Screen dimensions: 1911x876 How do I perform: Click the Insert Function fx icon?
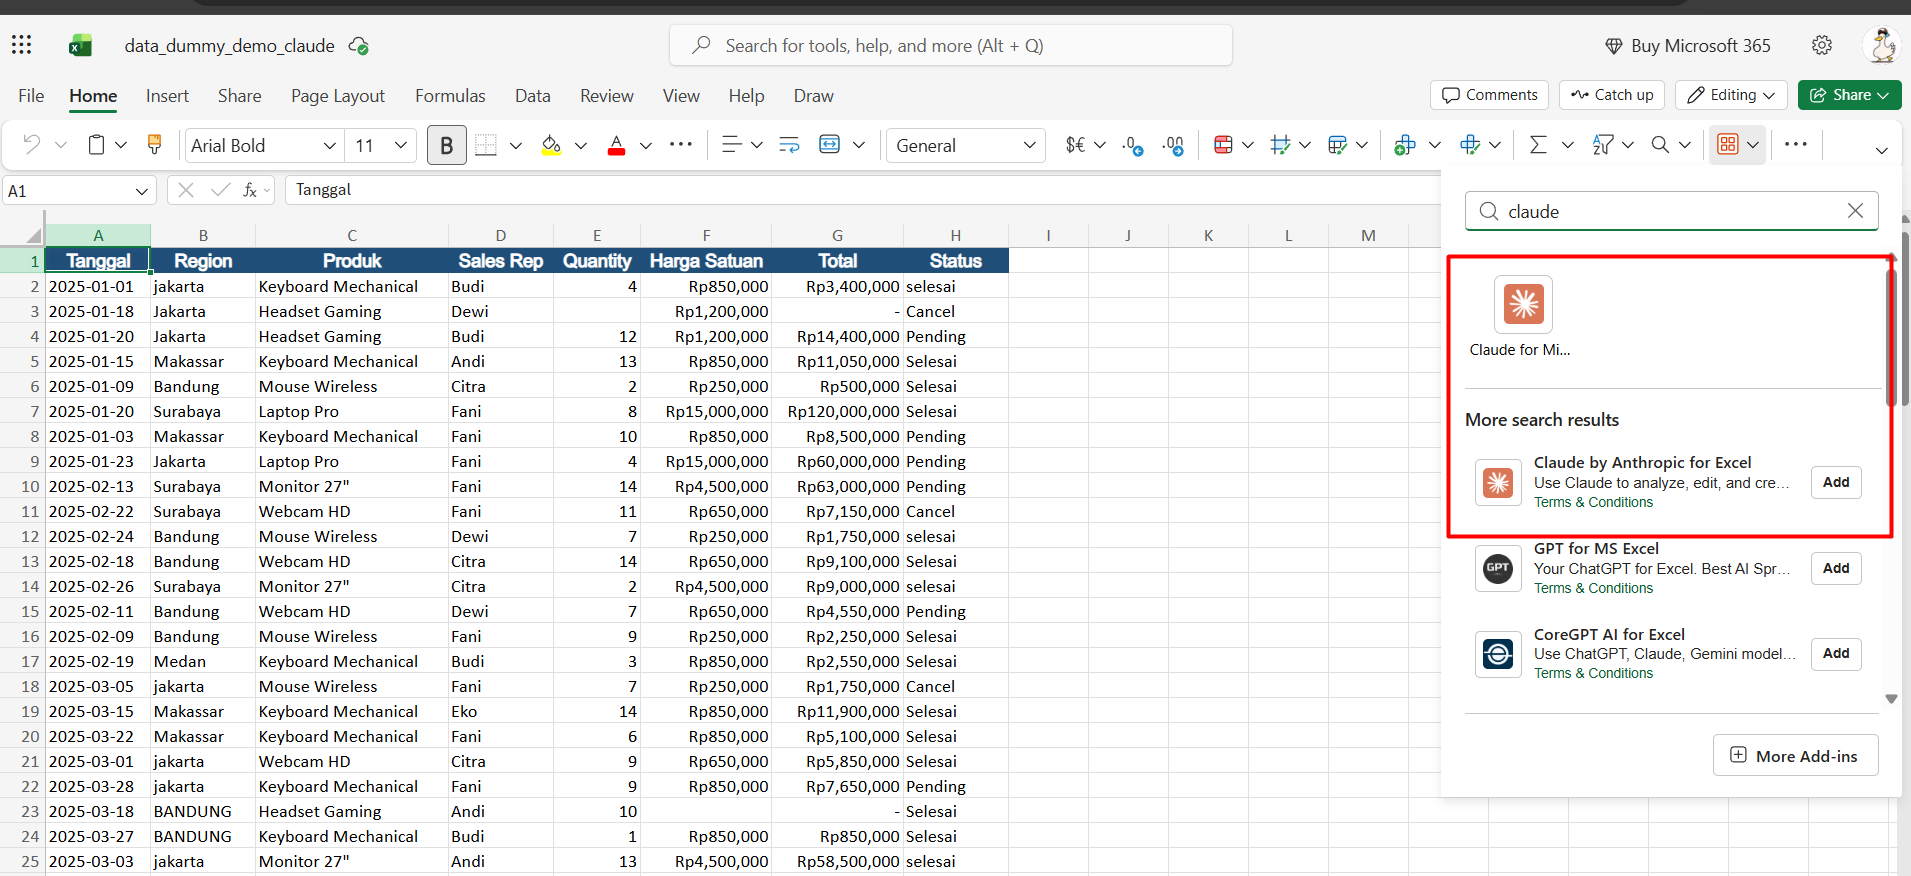point(250,190)
